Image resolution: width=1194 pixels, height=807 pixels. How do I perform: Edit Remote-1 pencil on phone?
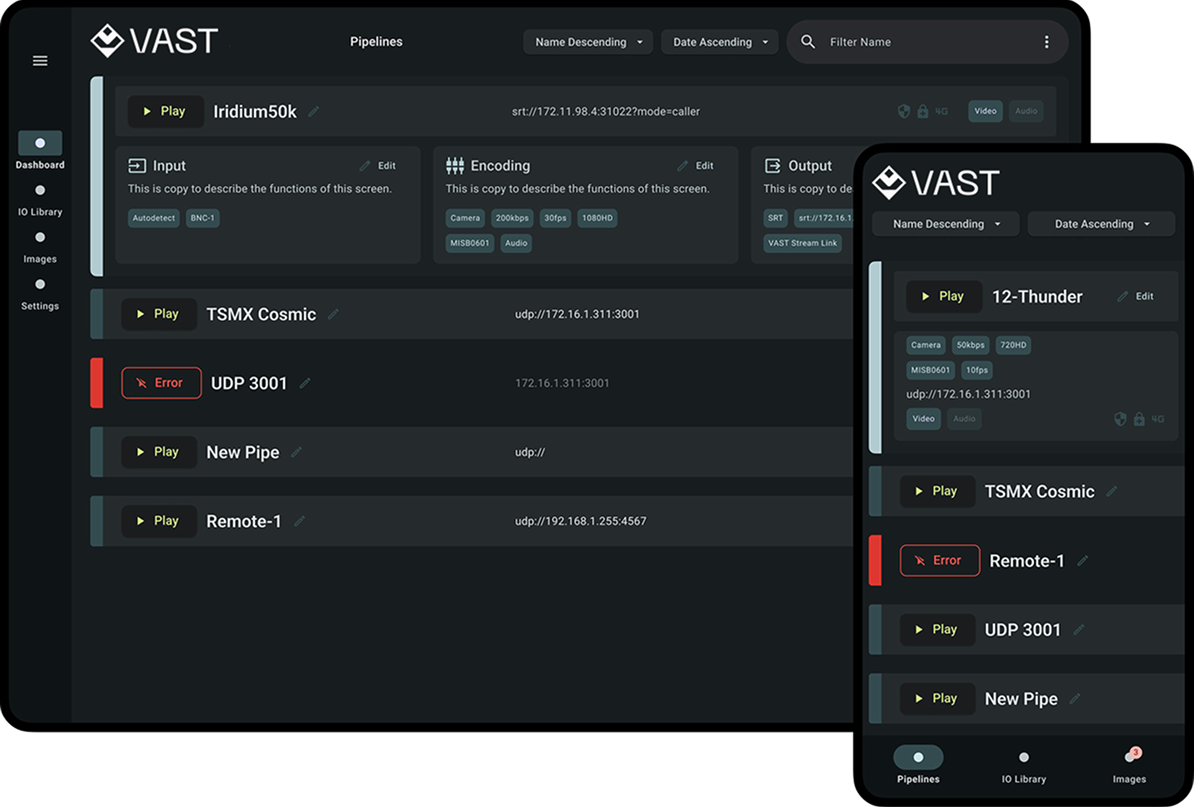(1083, 561)
